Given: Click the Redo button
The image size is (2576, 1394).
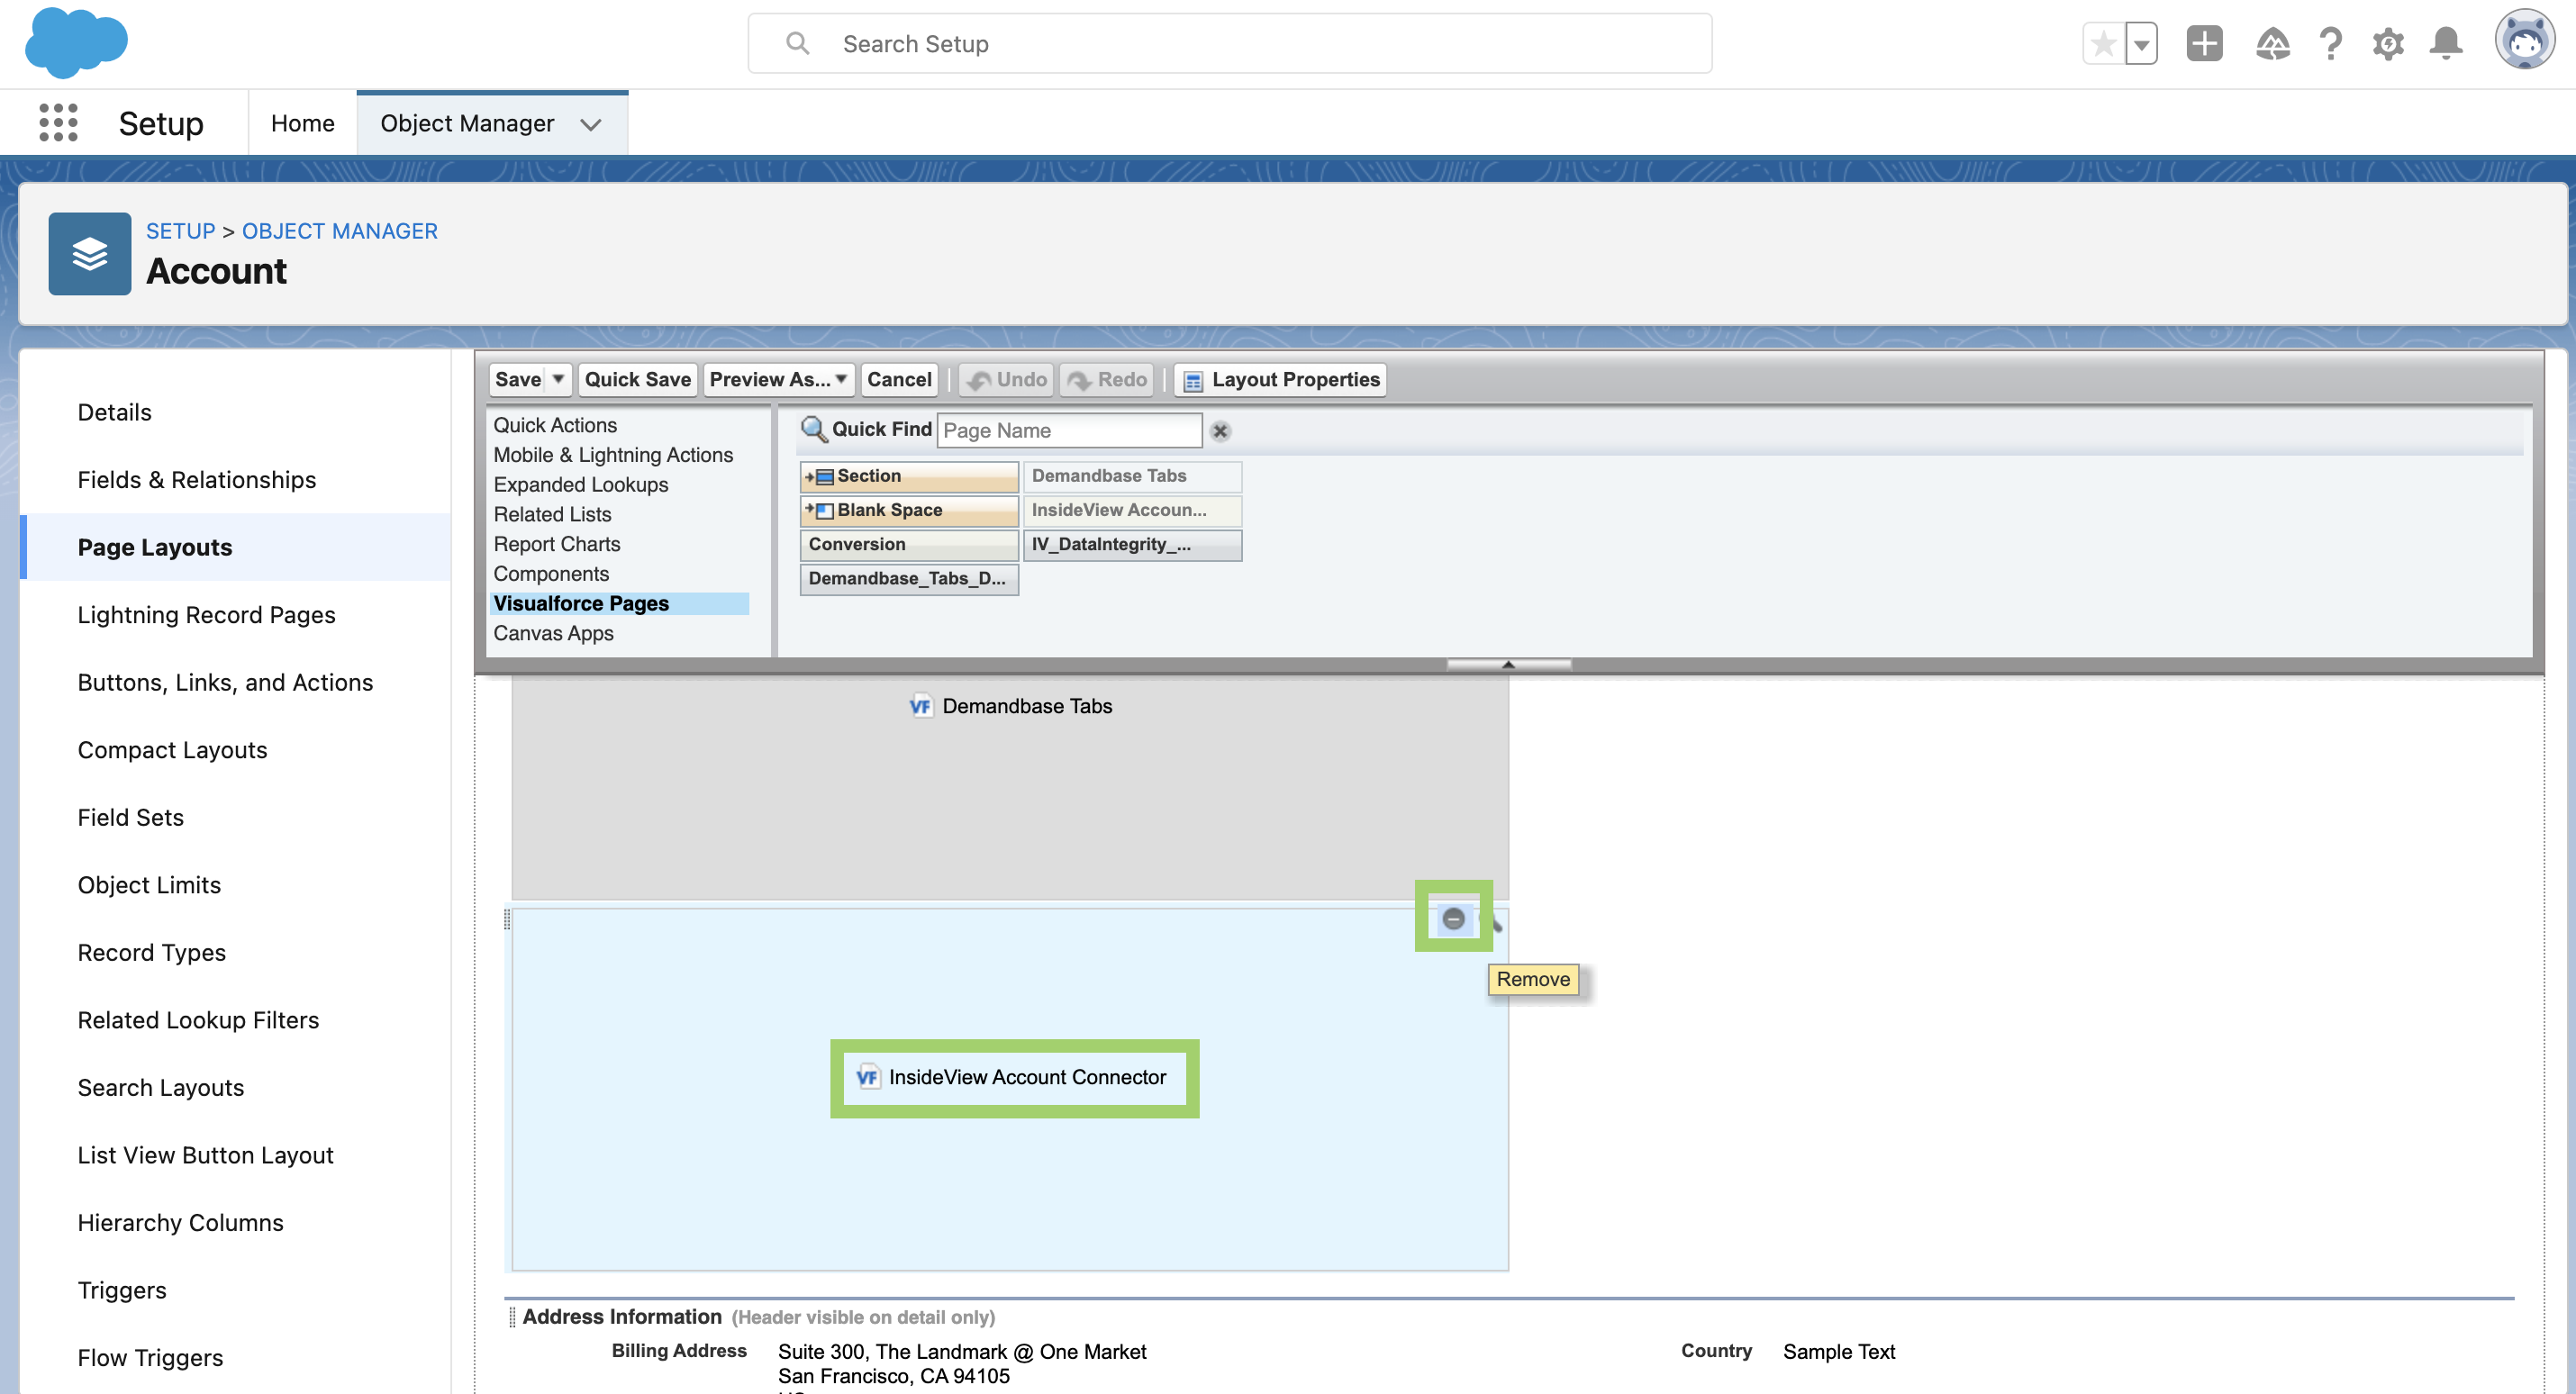Looking at the screenshot, I should pyautogui.click(x=1106, y=379).
